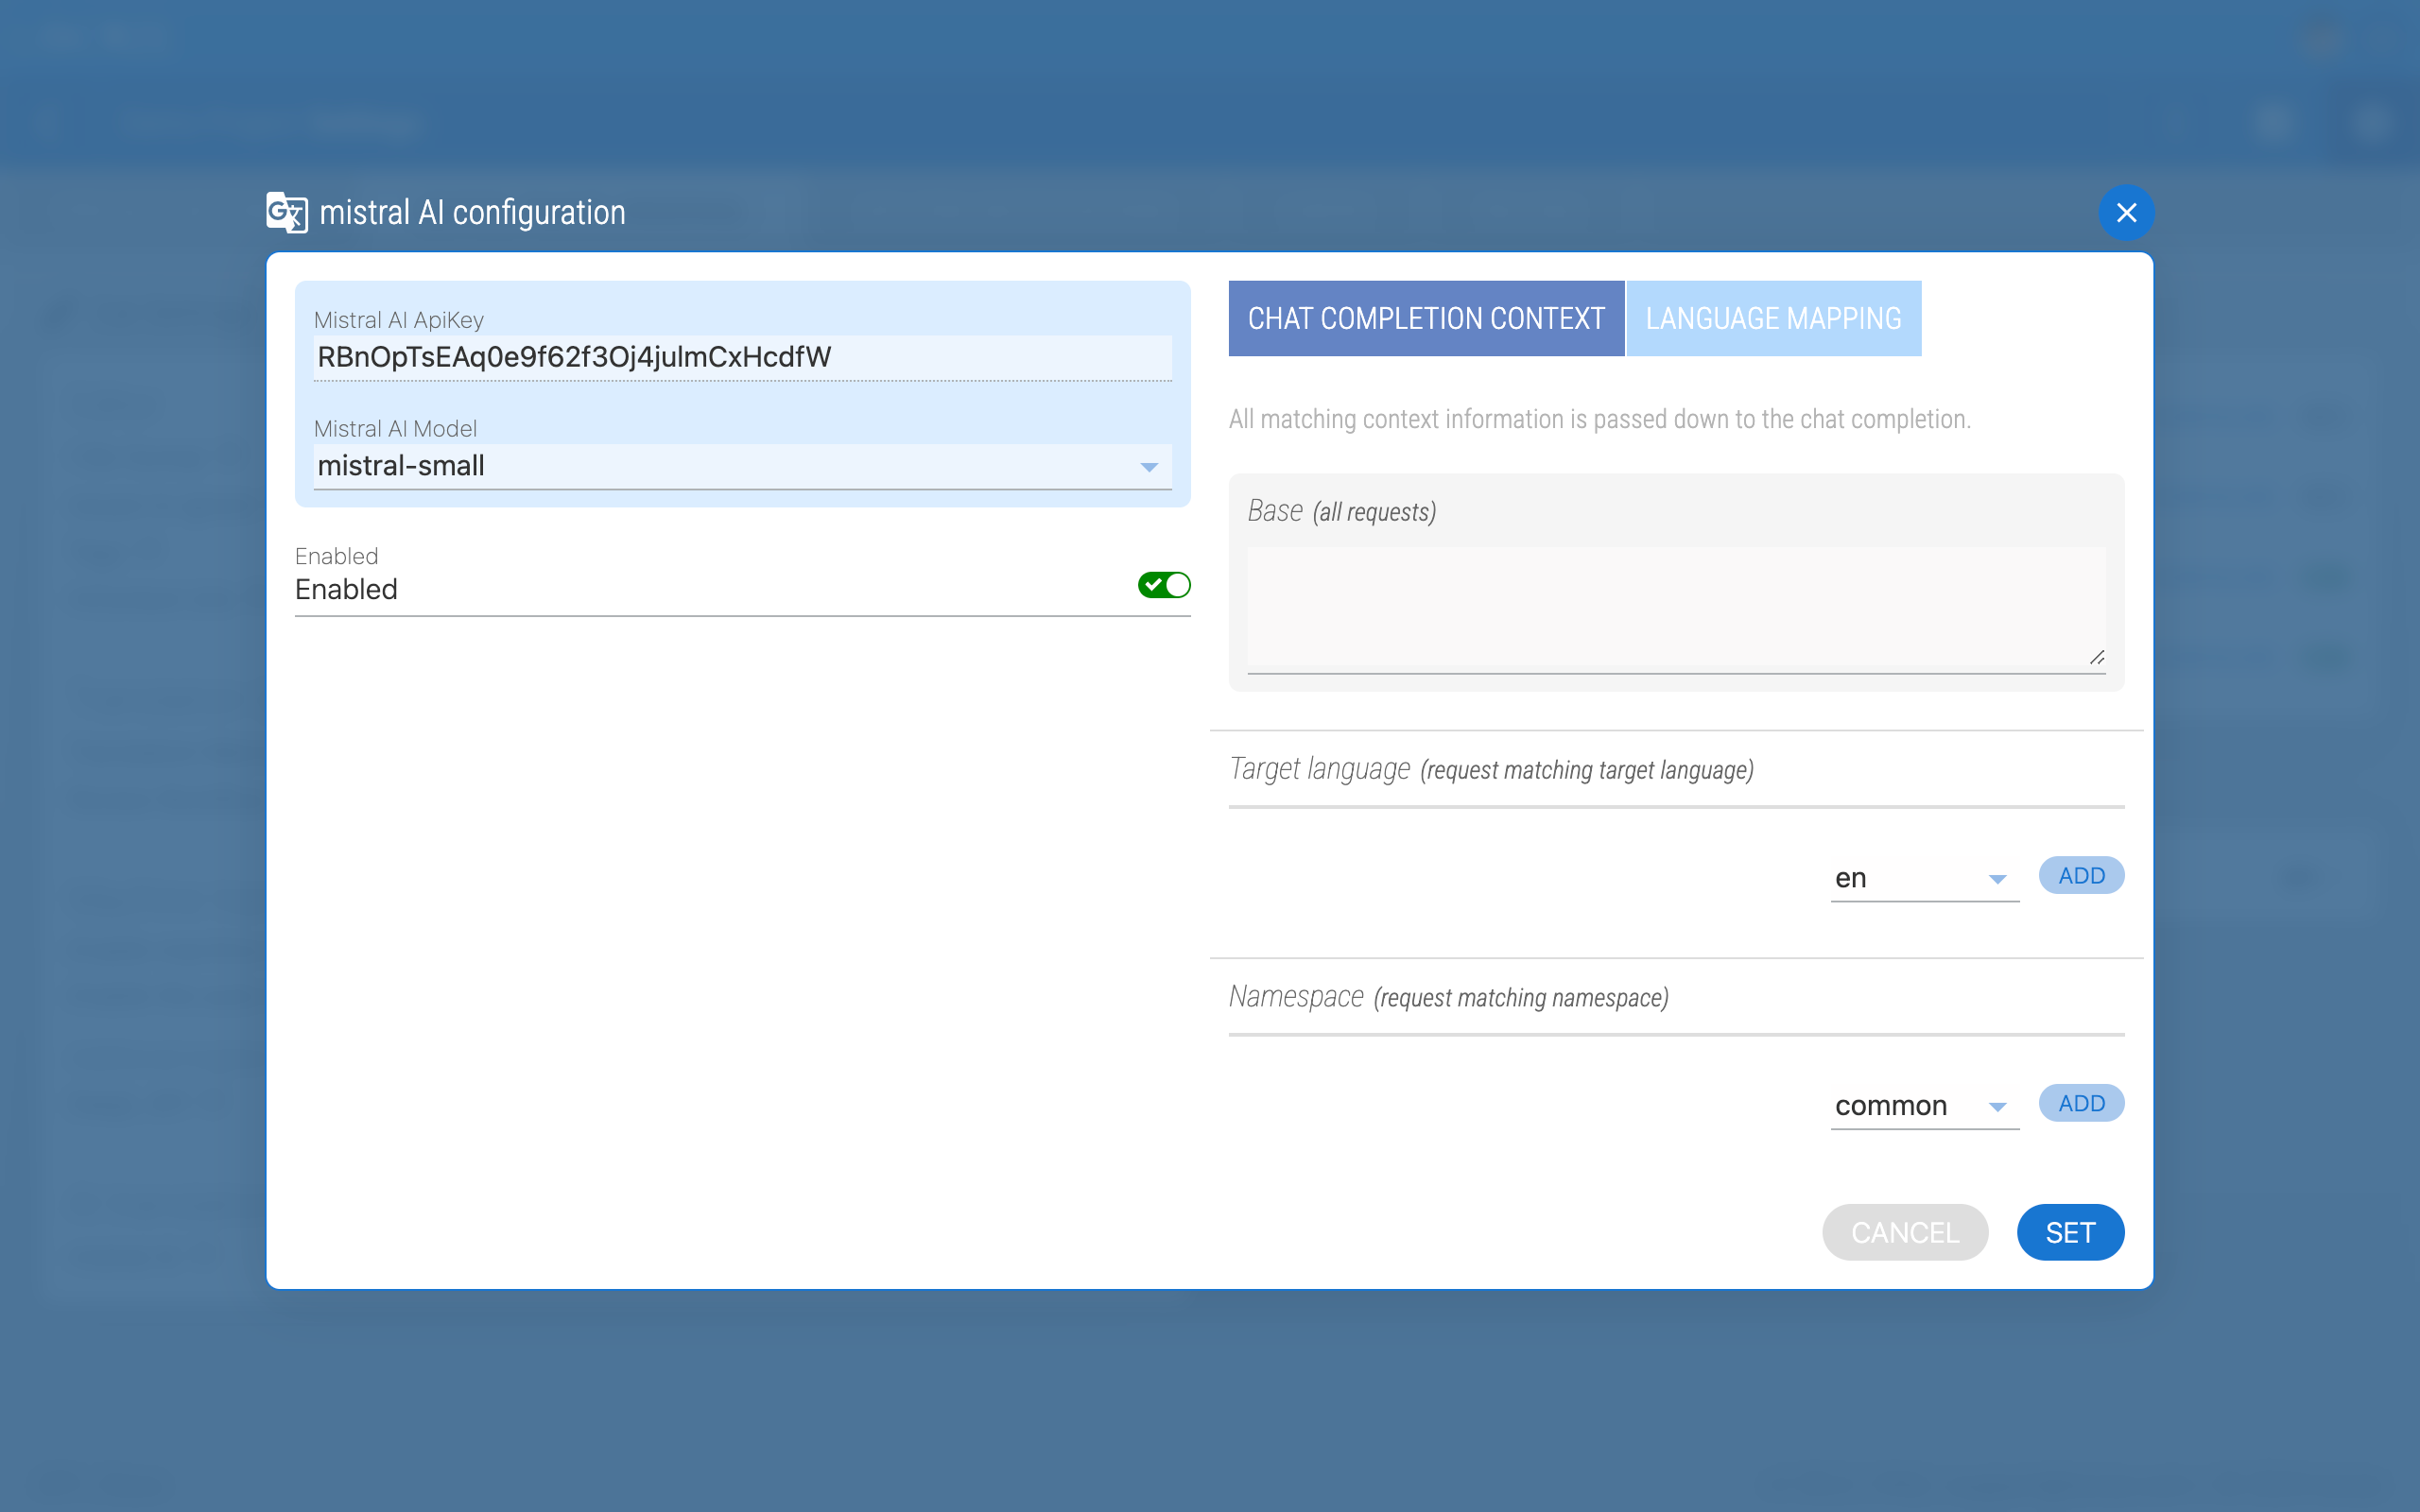Image resolution: width=2420 pixels, height=1512 pixels.
Task: Click the checkmark icon on the Enabled switch
Action: click(1154, 585)
